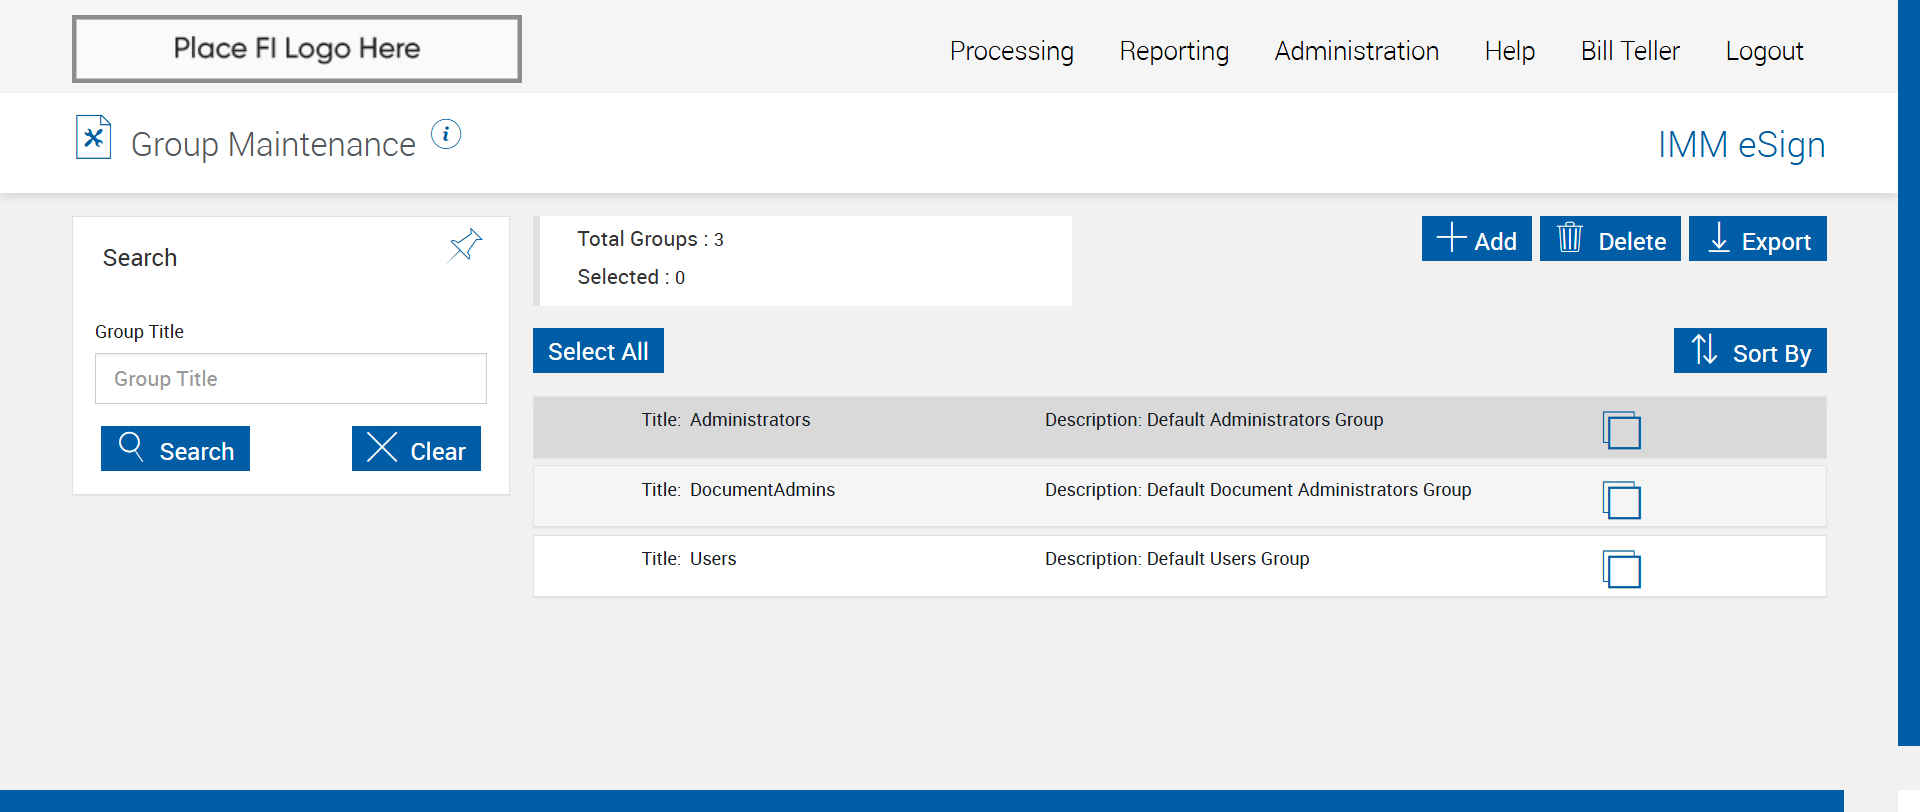Add a new group

point(1476,239)
